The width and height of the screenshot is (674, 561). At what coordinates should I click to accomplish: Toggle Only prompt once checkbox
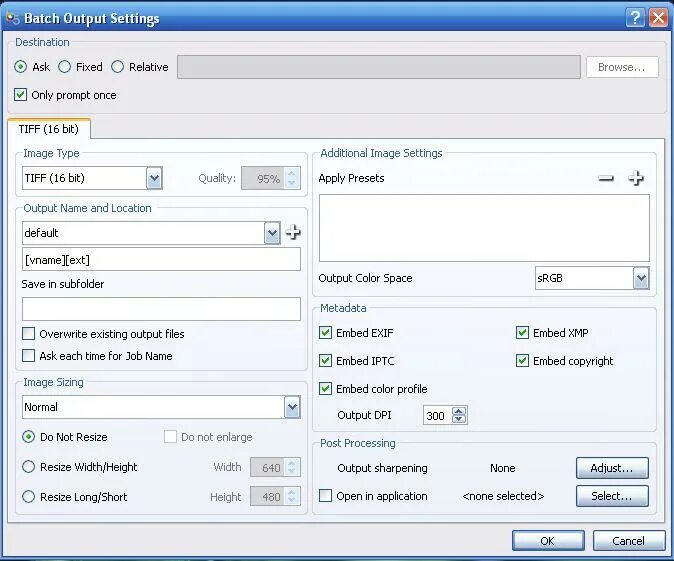[x=20, y=95]
